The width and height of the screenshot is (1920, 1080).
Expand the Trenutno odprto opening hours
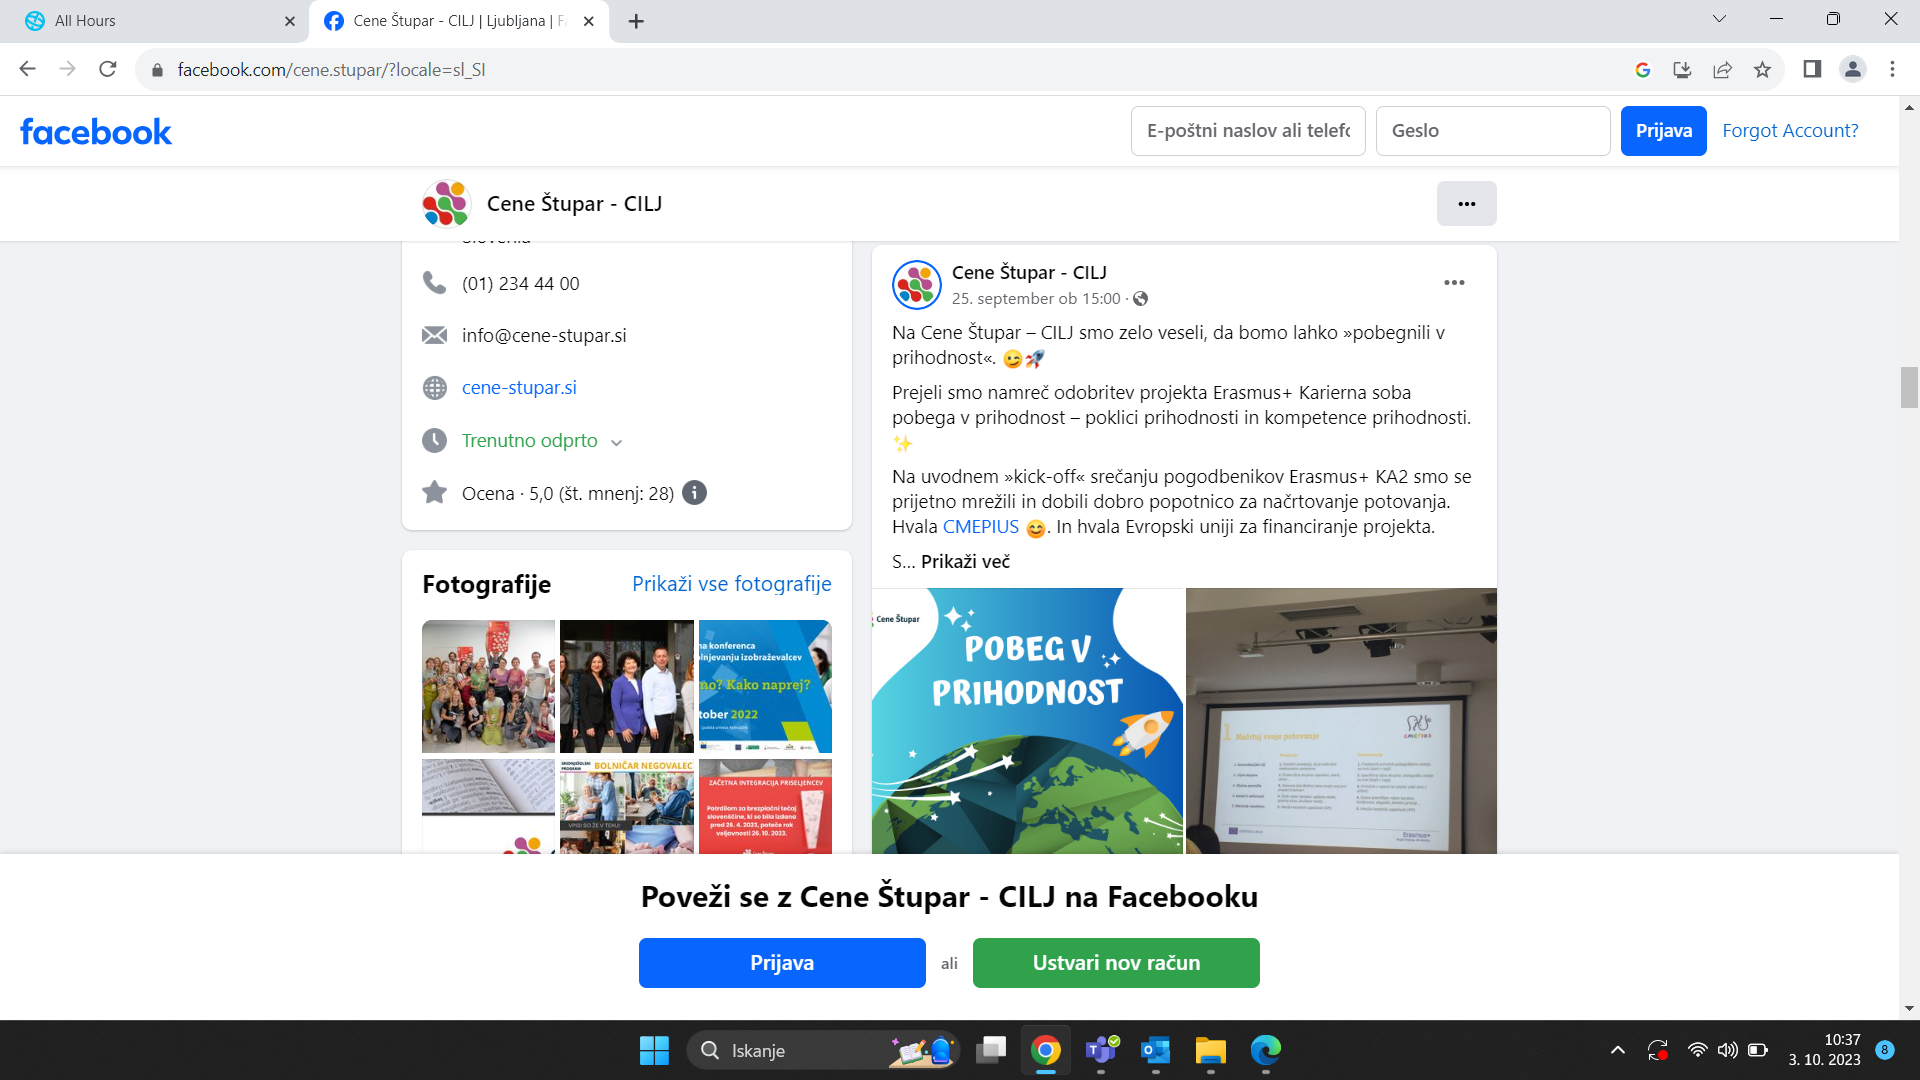point(616,442)
